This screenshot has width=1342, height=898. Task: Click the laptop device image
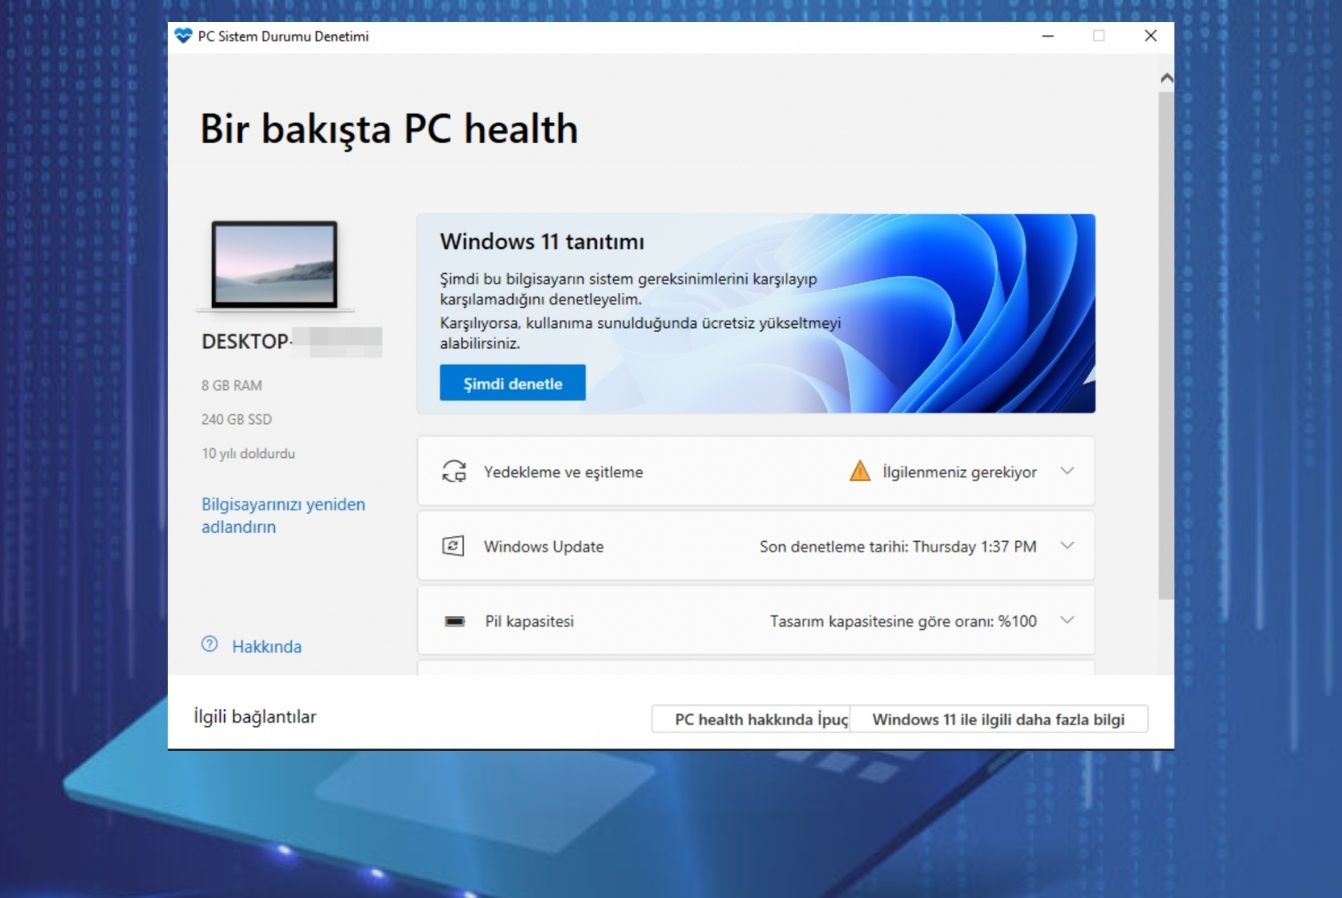click(274, 265)
